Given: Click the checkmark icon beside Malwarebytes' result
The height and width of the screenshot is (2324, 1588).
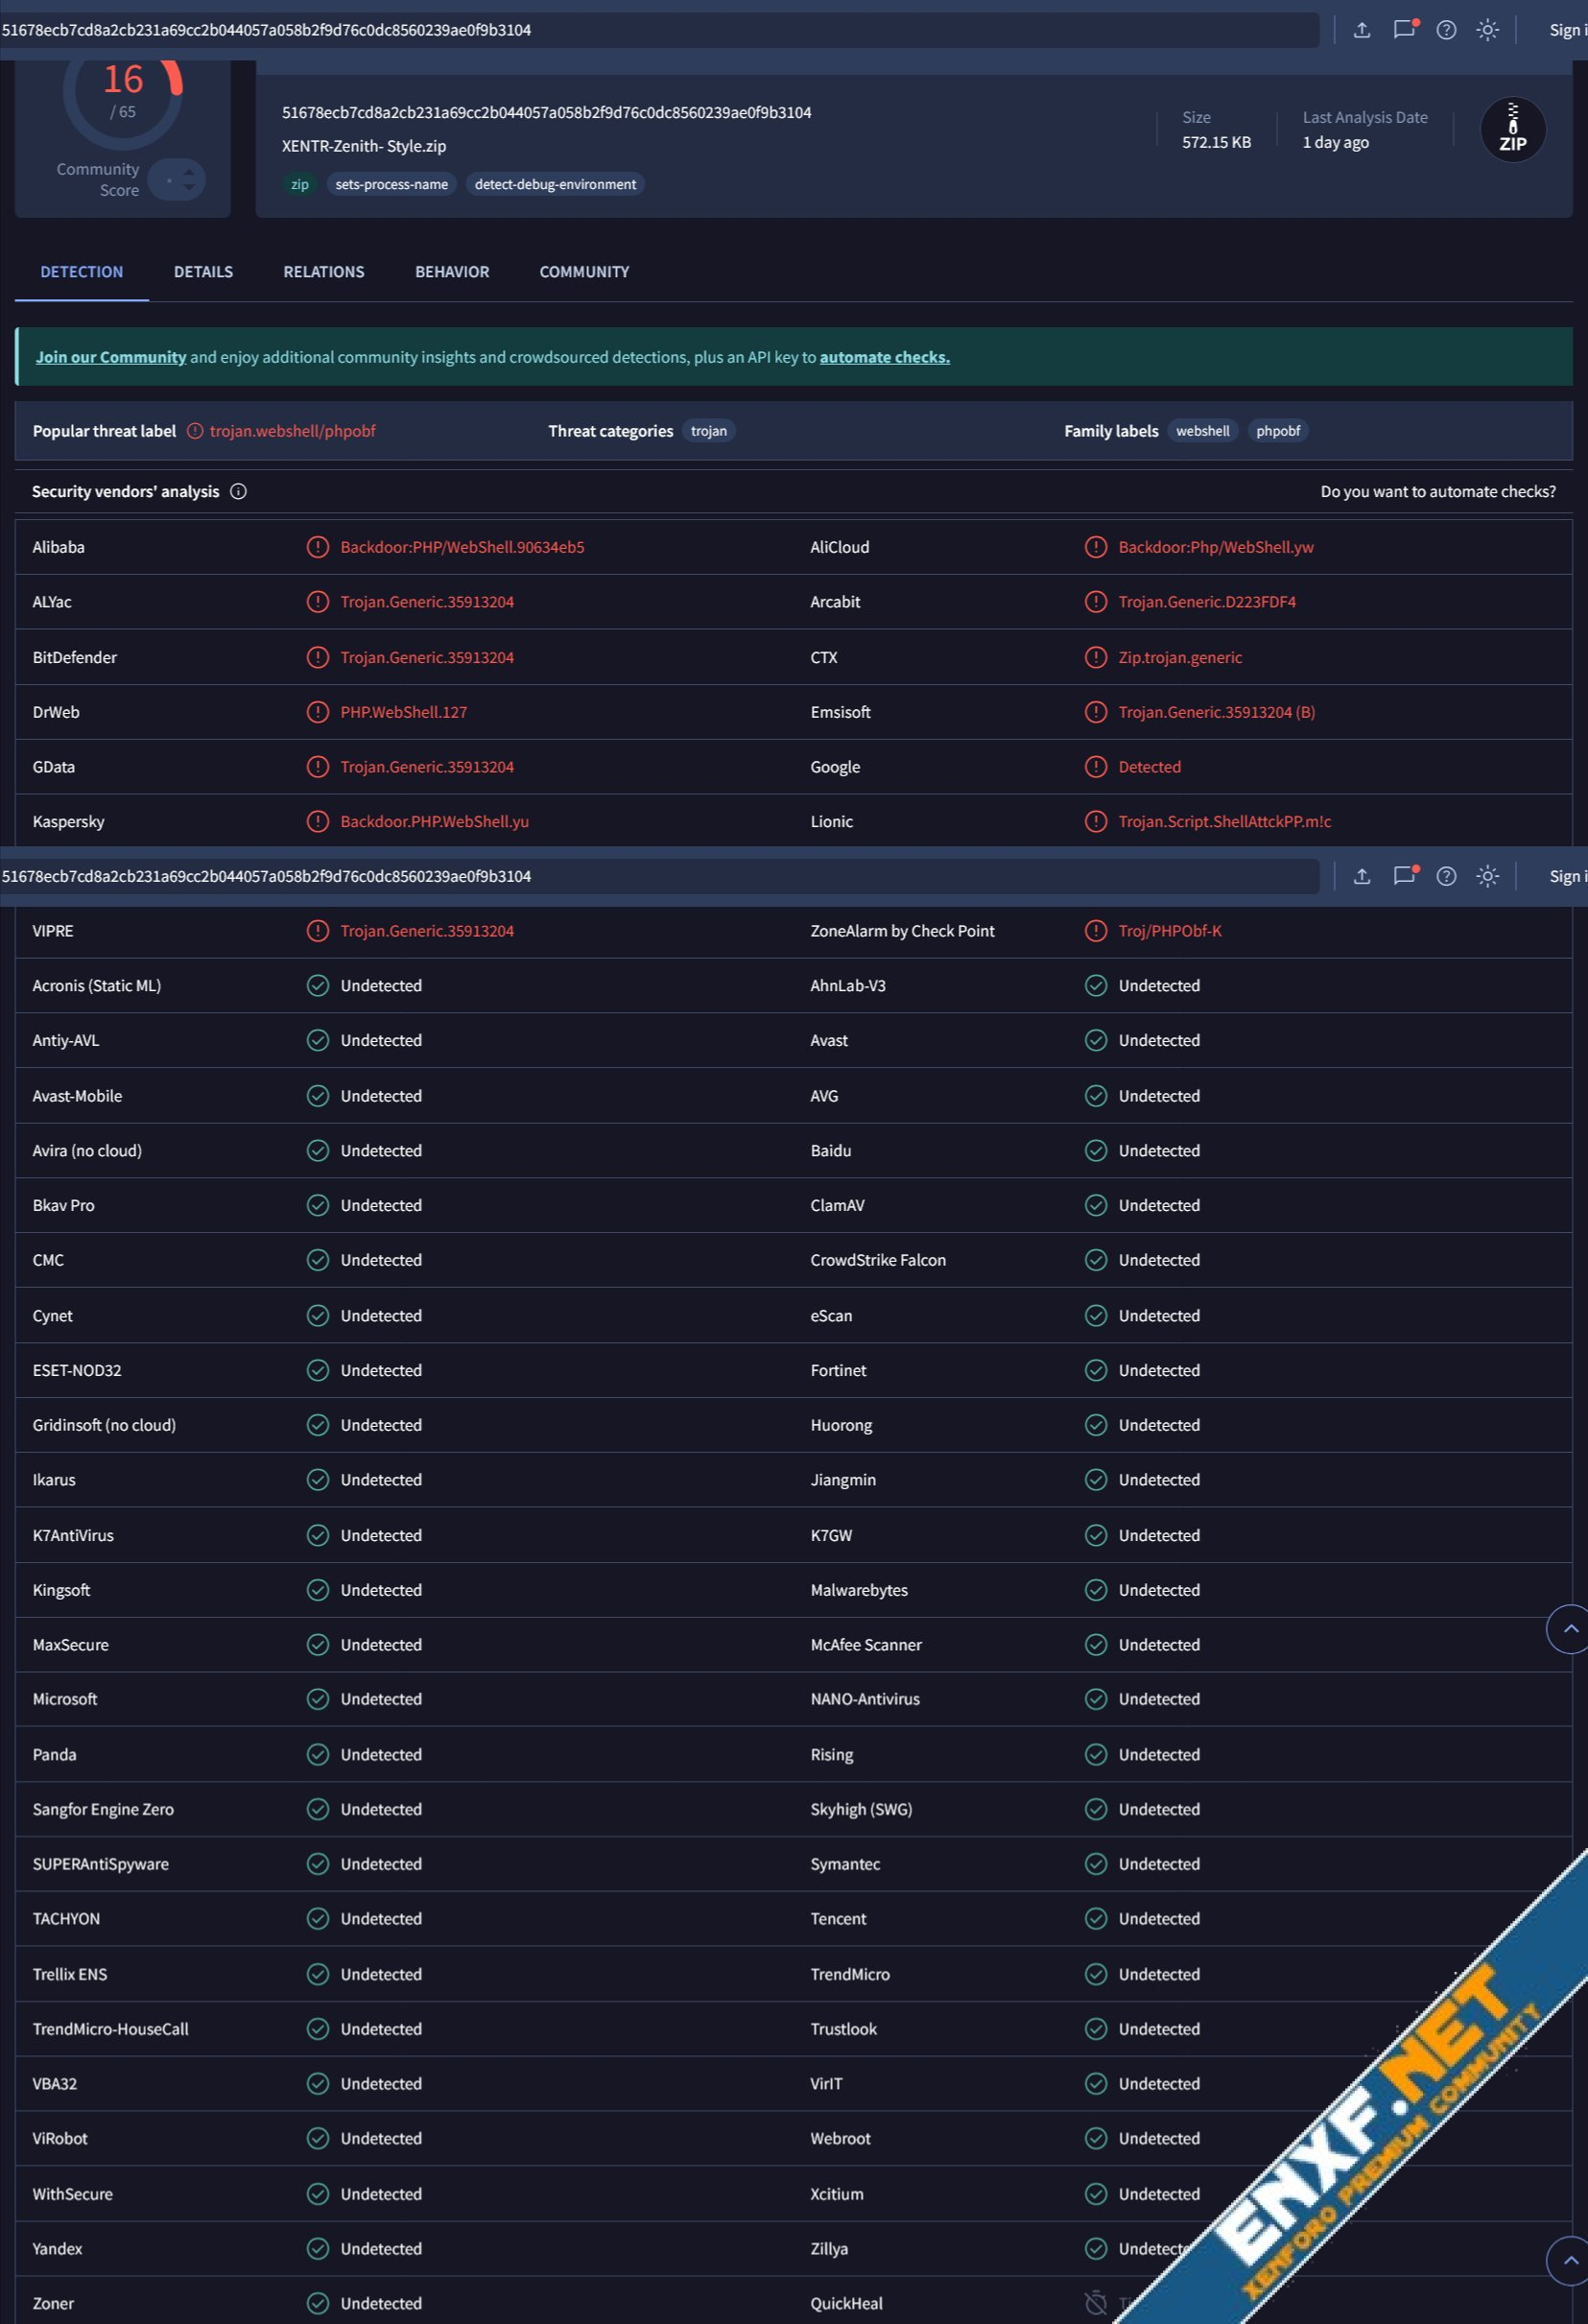Looking at the screenshot, I should [1096, 1590].
